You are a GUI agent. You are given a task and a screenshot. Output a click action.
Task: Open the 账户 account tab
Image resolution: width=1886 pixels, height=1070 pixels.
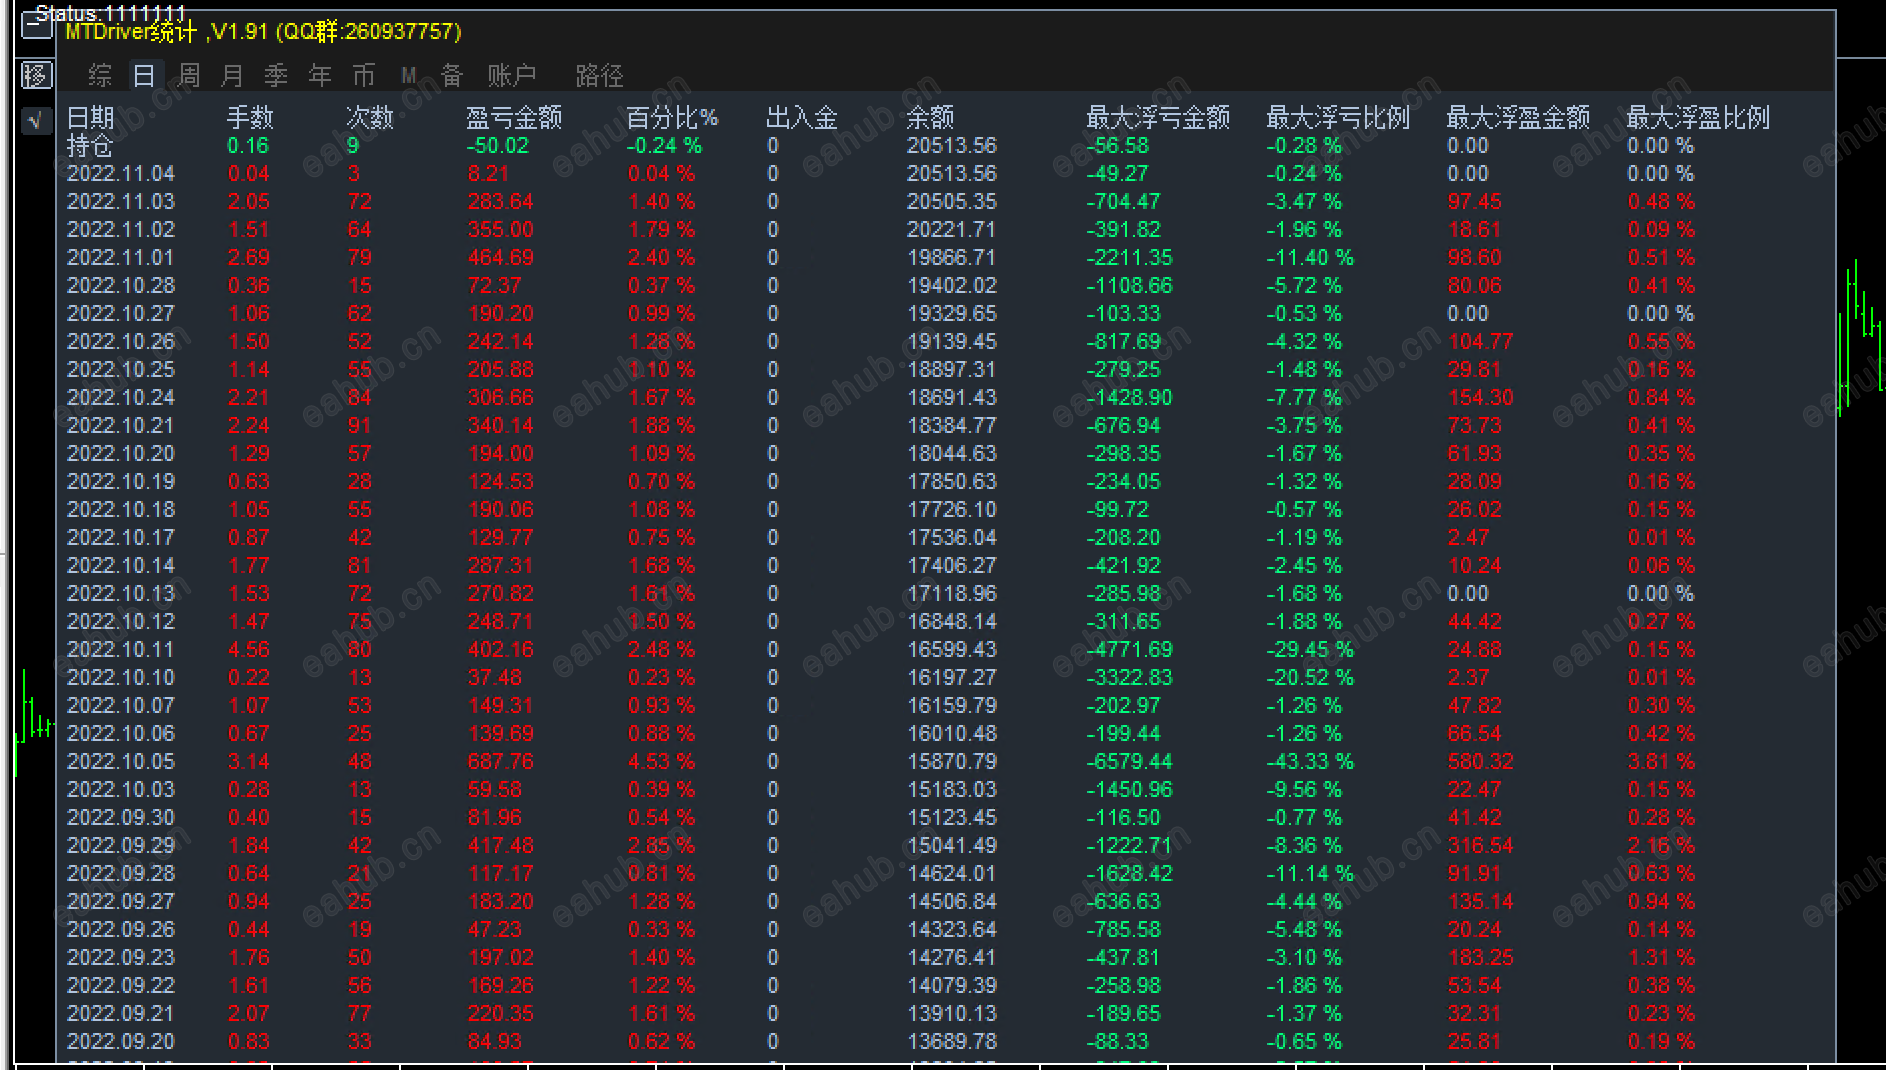512,75
